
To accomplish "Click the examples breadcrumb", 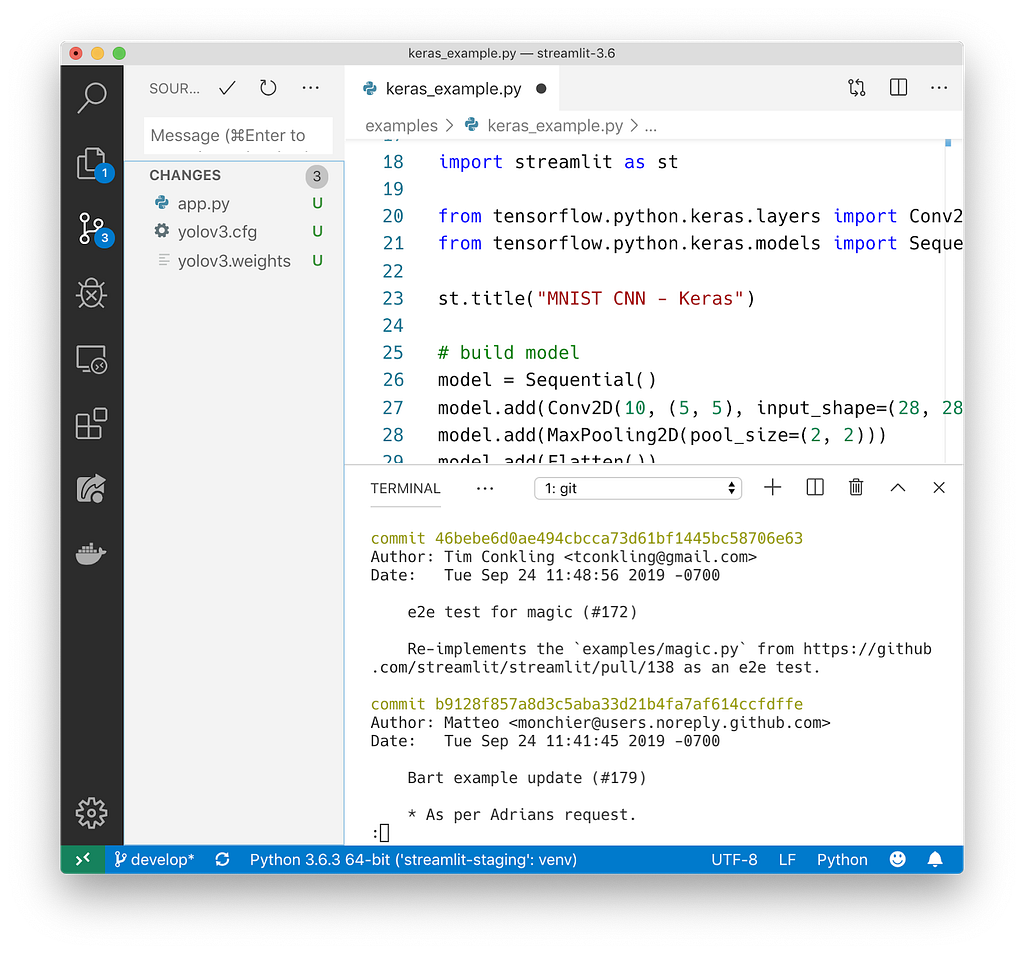I will click(x=402, y=125).
